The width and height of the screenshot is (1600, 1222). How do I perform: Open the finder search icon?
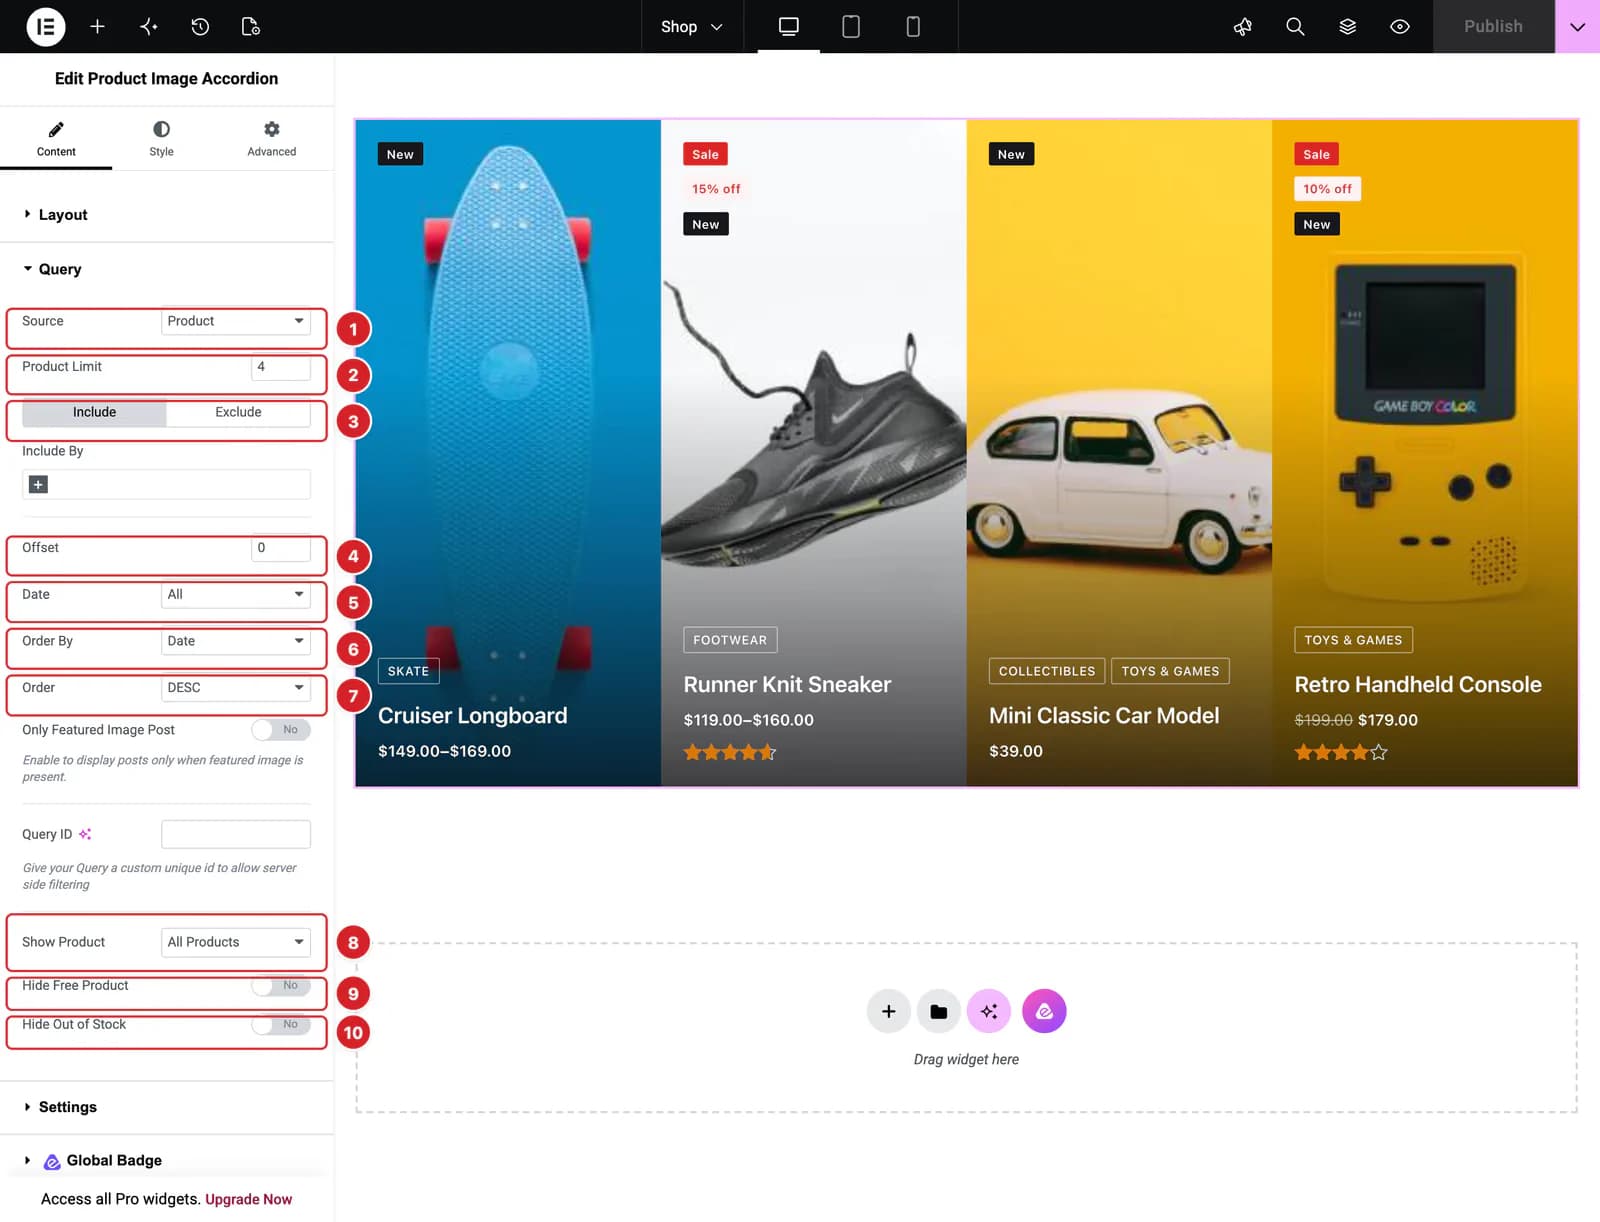tap(1295, 27)
